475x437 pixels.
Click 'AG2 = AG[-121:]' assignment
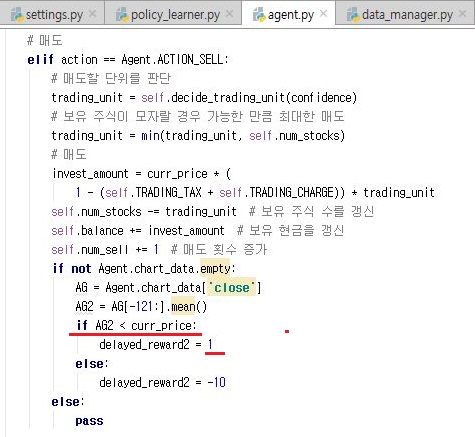[x=120, y=307]
